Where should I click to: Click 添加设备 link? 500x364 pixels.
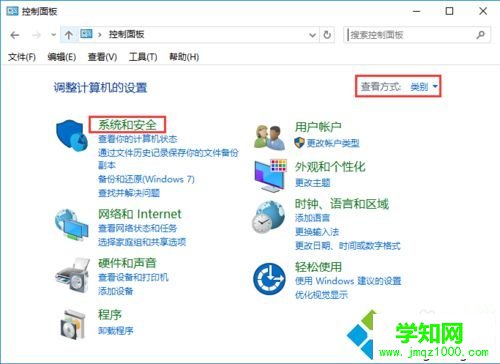[115, 291]
